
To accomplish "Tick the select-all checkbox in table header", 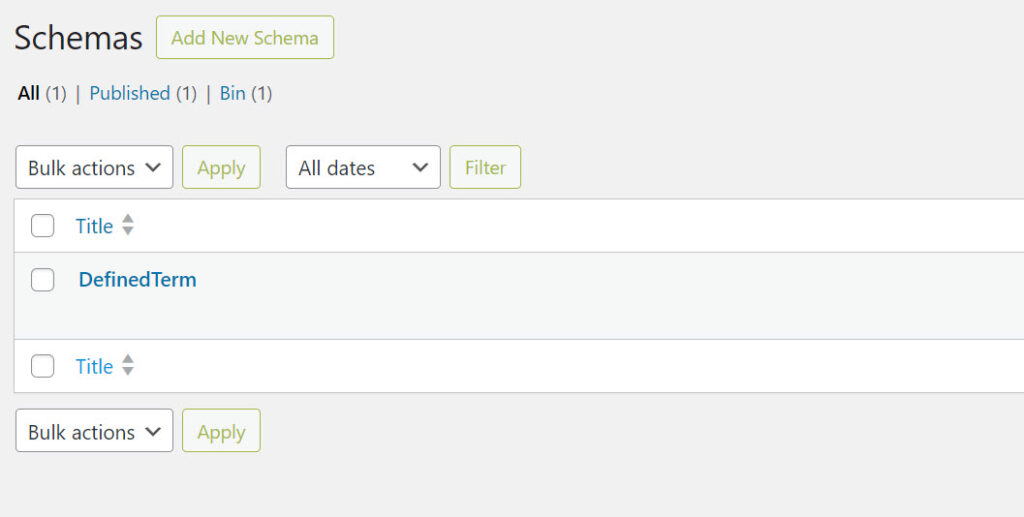I will 42,226.
